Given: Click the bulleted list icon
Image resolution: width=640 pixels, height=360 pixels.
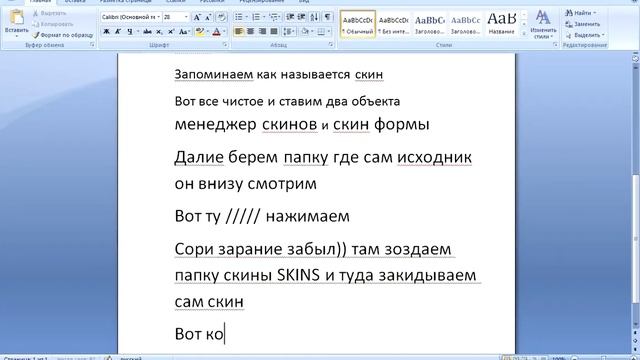Looking at the screenshot, I should [x=238, y=17].
